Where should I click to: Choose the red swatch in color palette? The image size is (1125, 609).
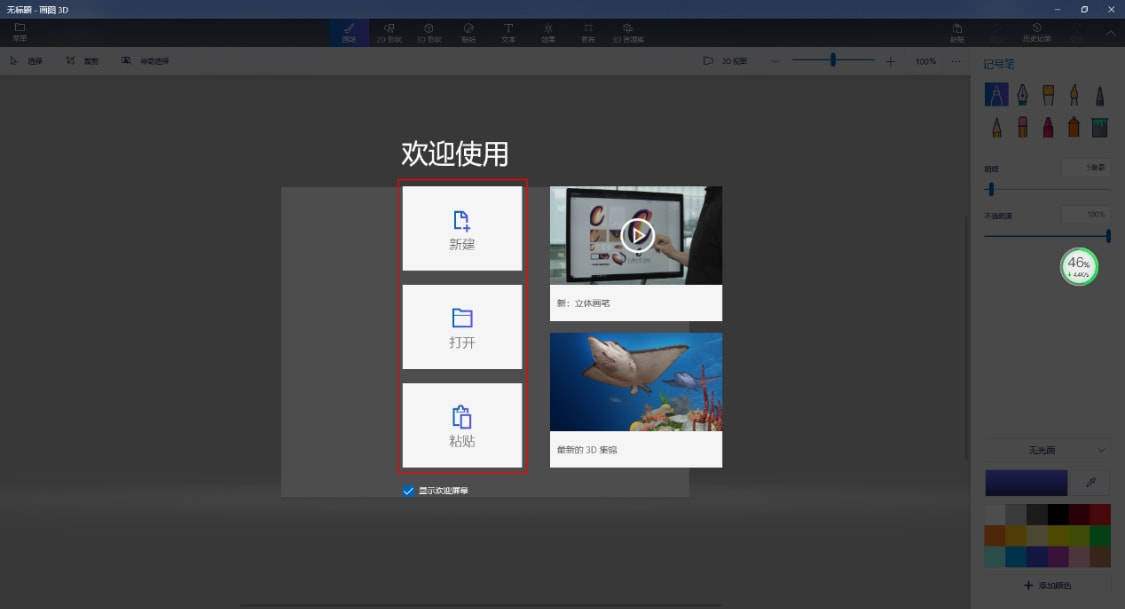point(1100,514)
